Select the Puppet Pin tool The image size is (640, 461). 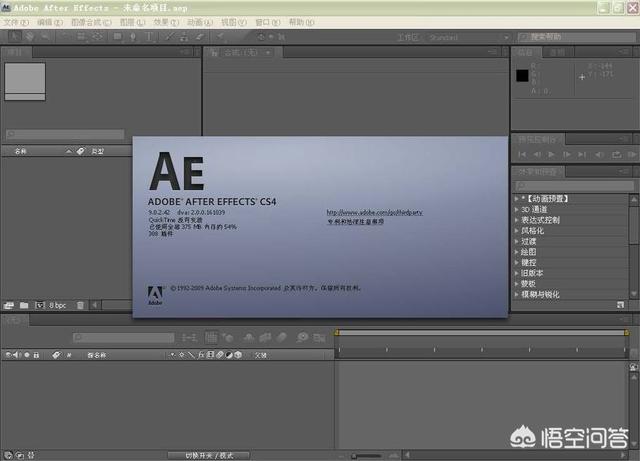220,37
